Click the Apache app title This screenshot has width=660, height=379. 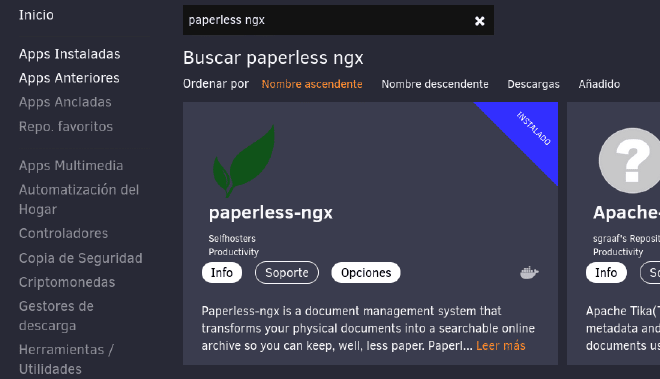[626, 213]
